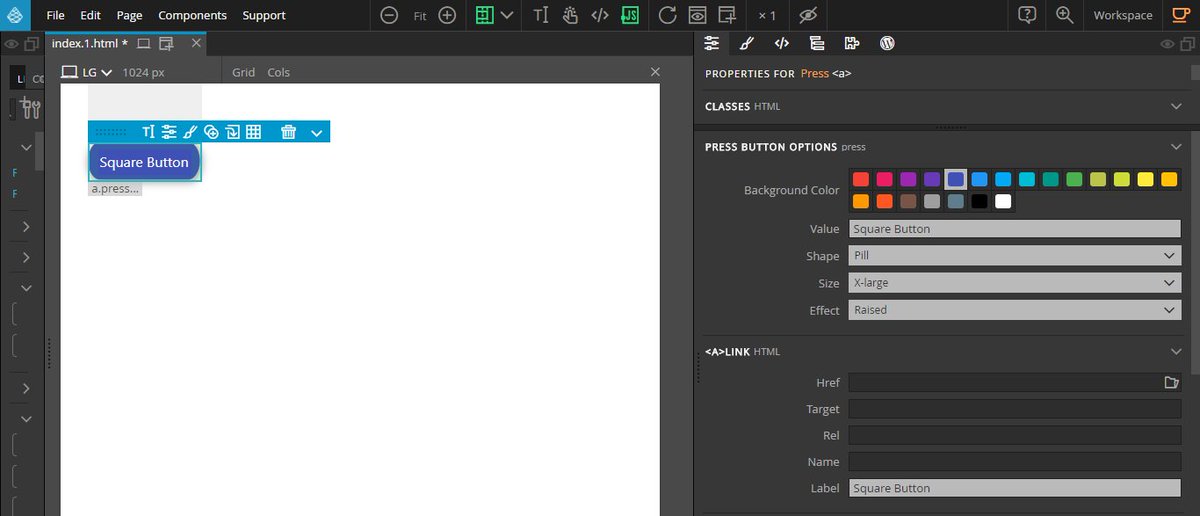Switch to the Properties sliders tab
Viewport: 1200px width, 516px height.
pos(712,43)
